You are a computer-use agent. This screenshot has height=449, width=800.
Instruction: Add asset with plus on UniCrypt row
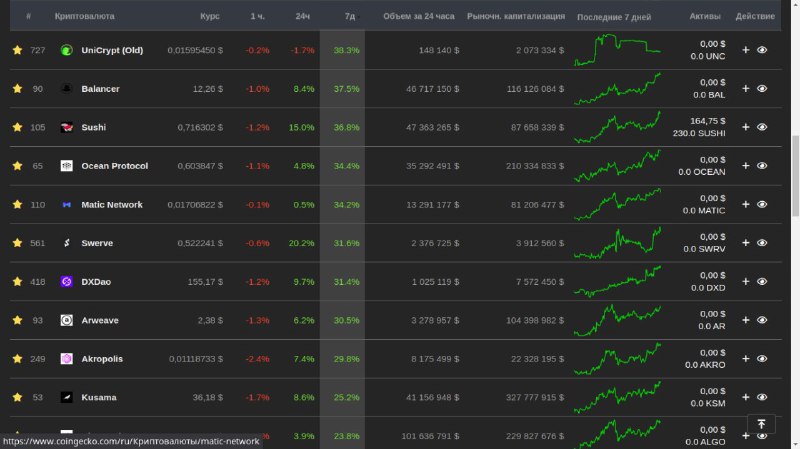(x=745, y=50)
